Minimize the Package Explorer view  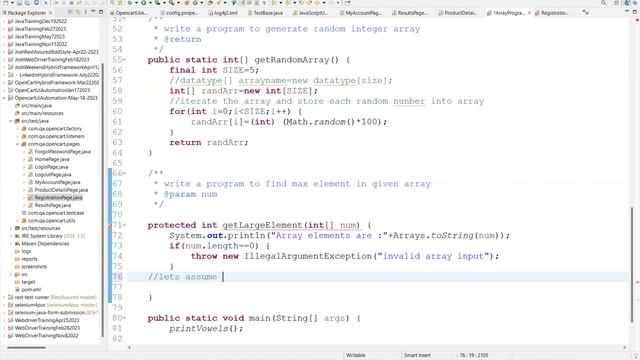click(93, 12)
